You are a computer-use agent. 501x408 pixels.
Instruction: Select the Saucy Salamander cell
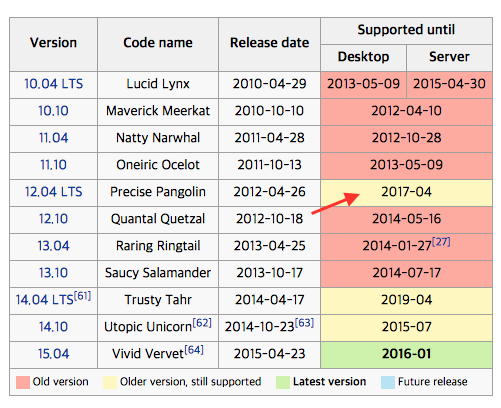tap(158, 273)
